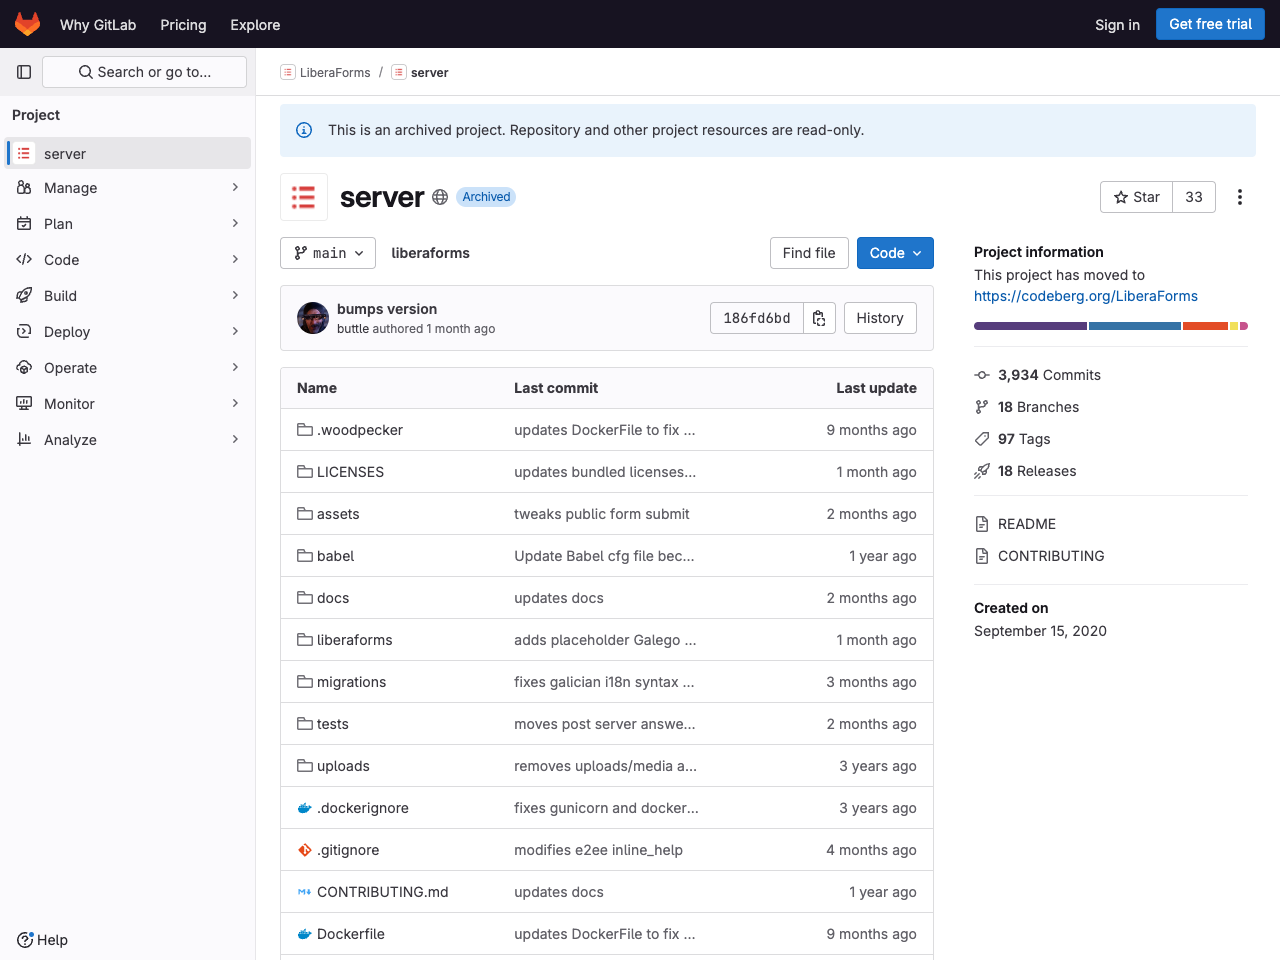Open the blue Code dropdown button
This screenshot has width=1280, height=960.
(895, 253)
